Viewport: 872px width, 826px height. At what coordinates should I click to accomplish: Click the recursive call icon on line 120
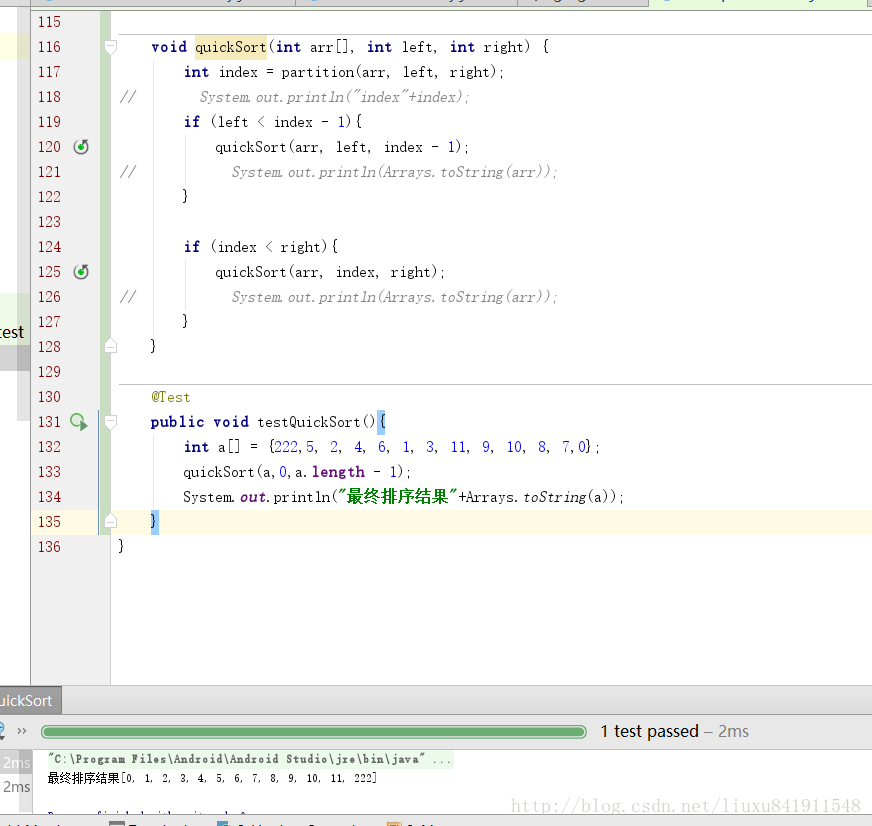pyautogui.click(x=81, y=147)
